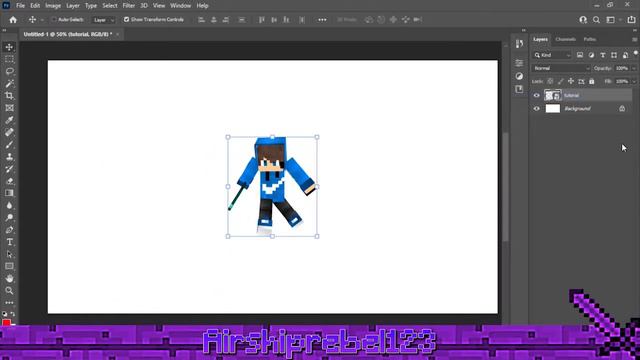
Task: Click align right edges icon
Action: tap(226, 20)
